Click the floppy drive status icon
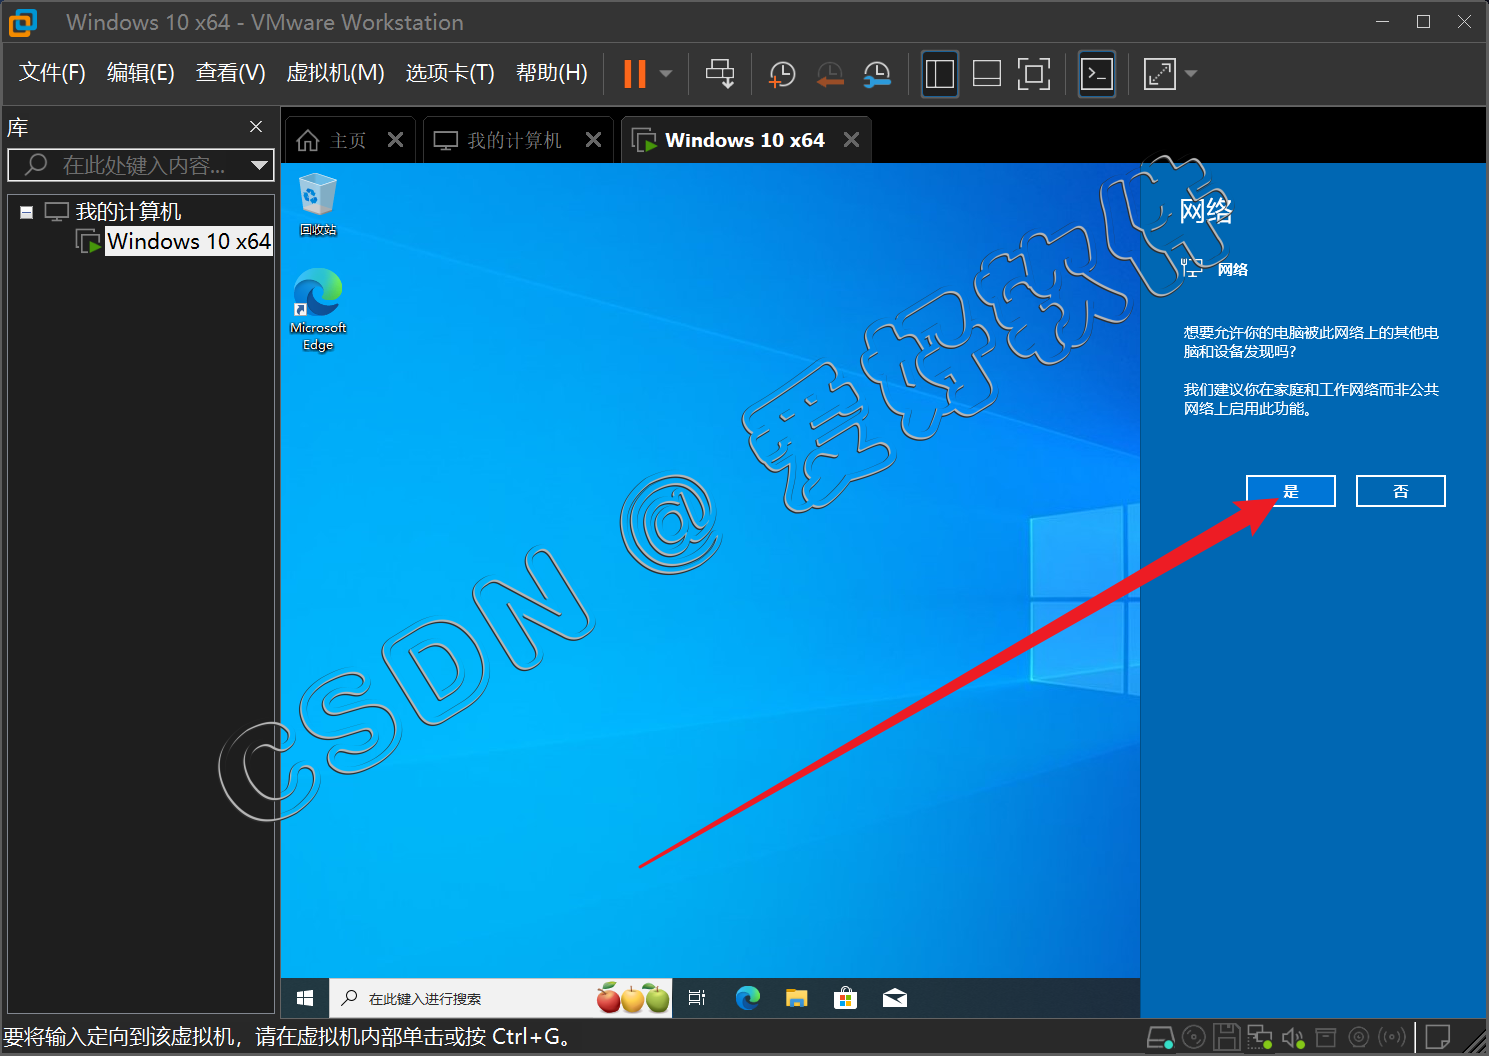This screenshot has width=1489, height=1056. 1227,1037
